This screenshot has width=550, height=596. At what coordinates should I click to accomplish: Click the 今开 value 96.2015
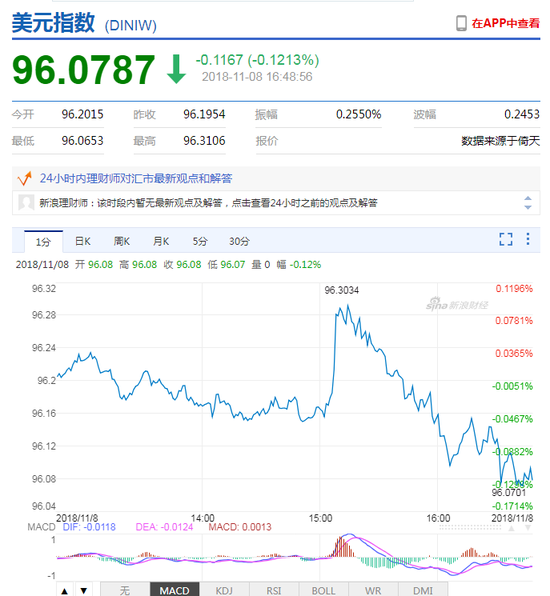82,114
